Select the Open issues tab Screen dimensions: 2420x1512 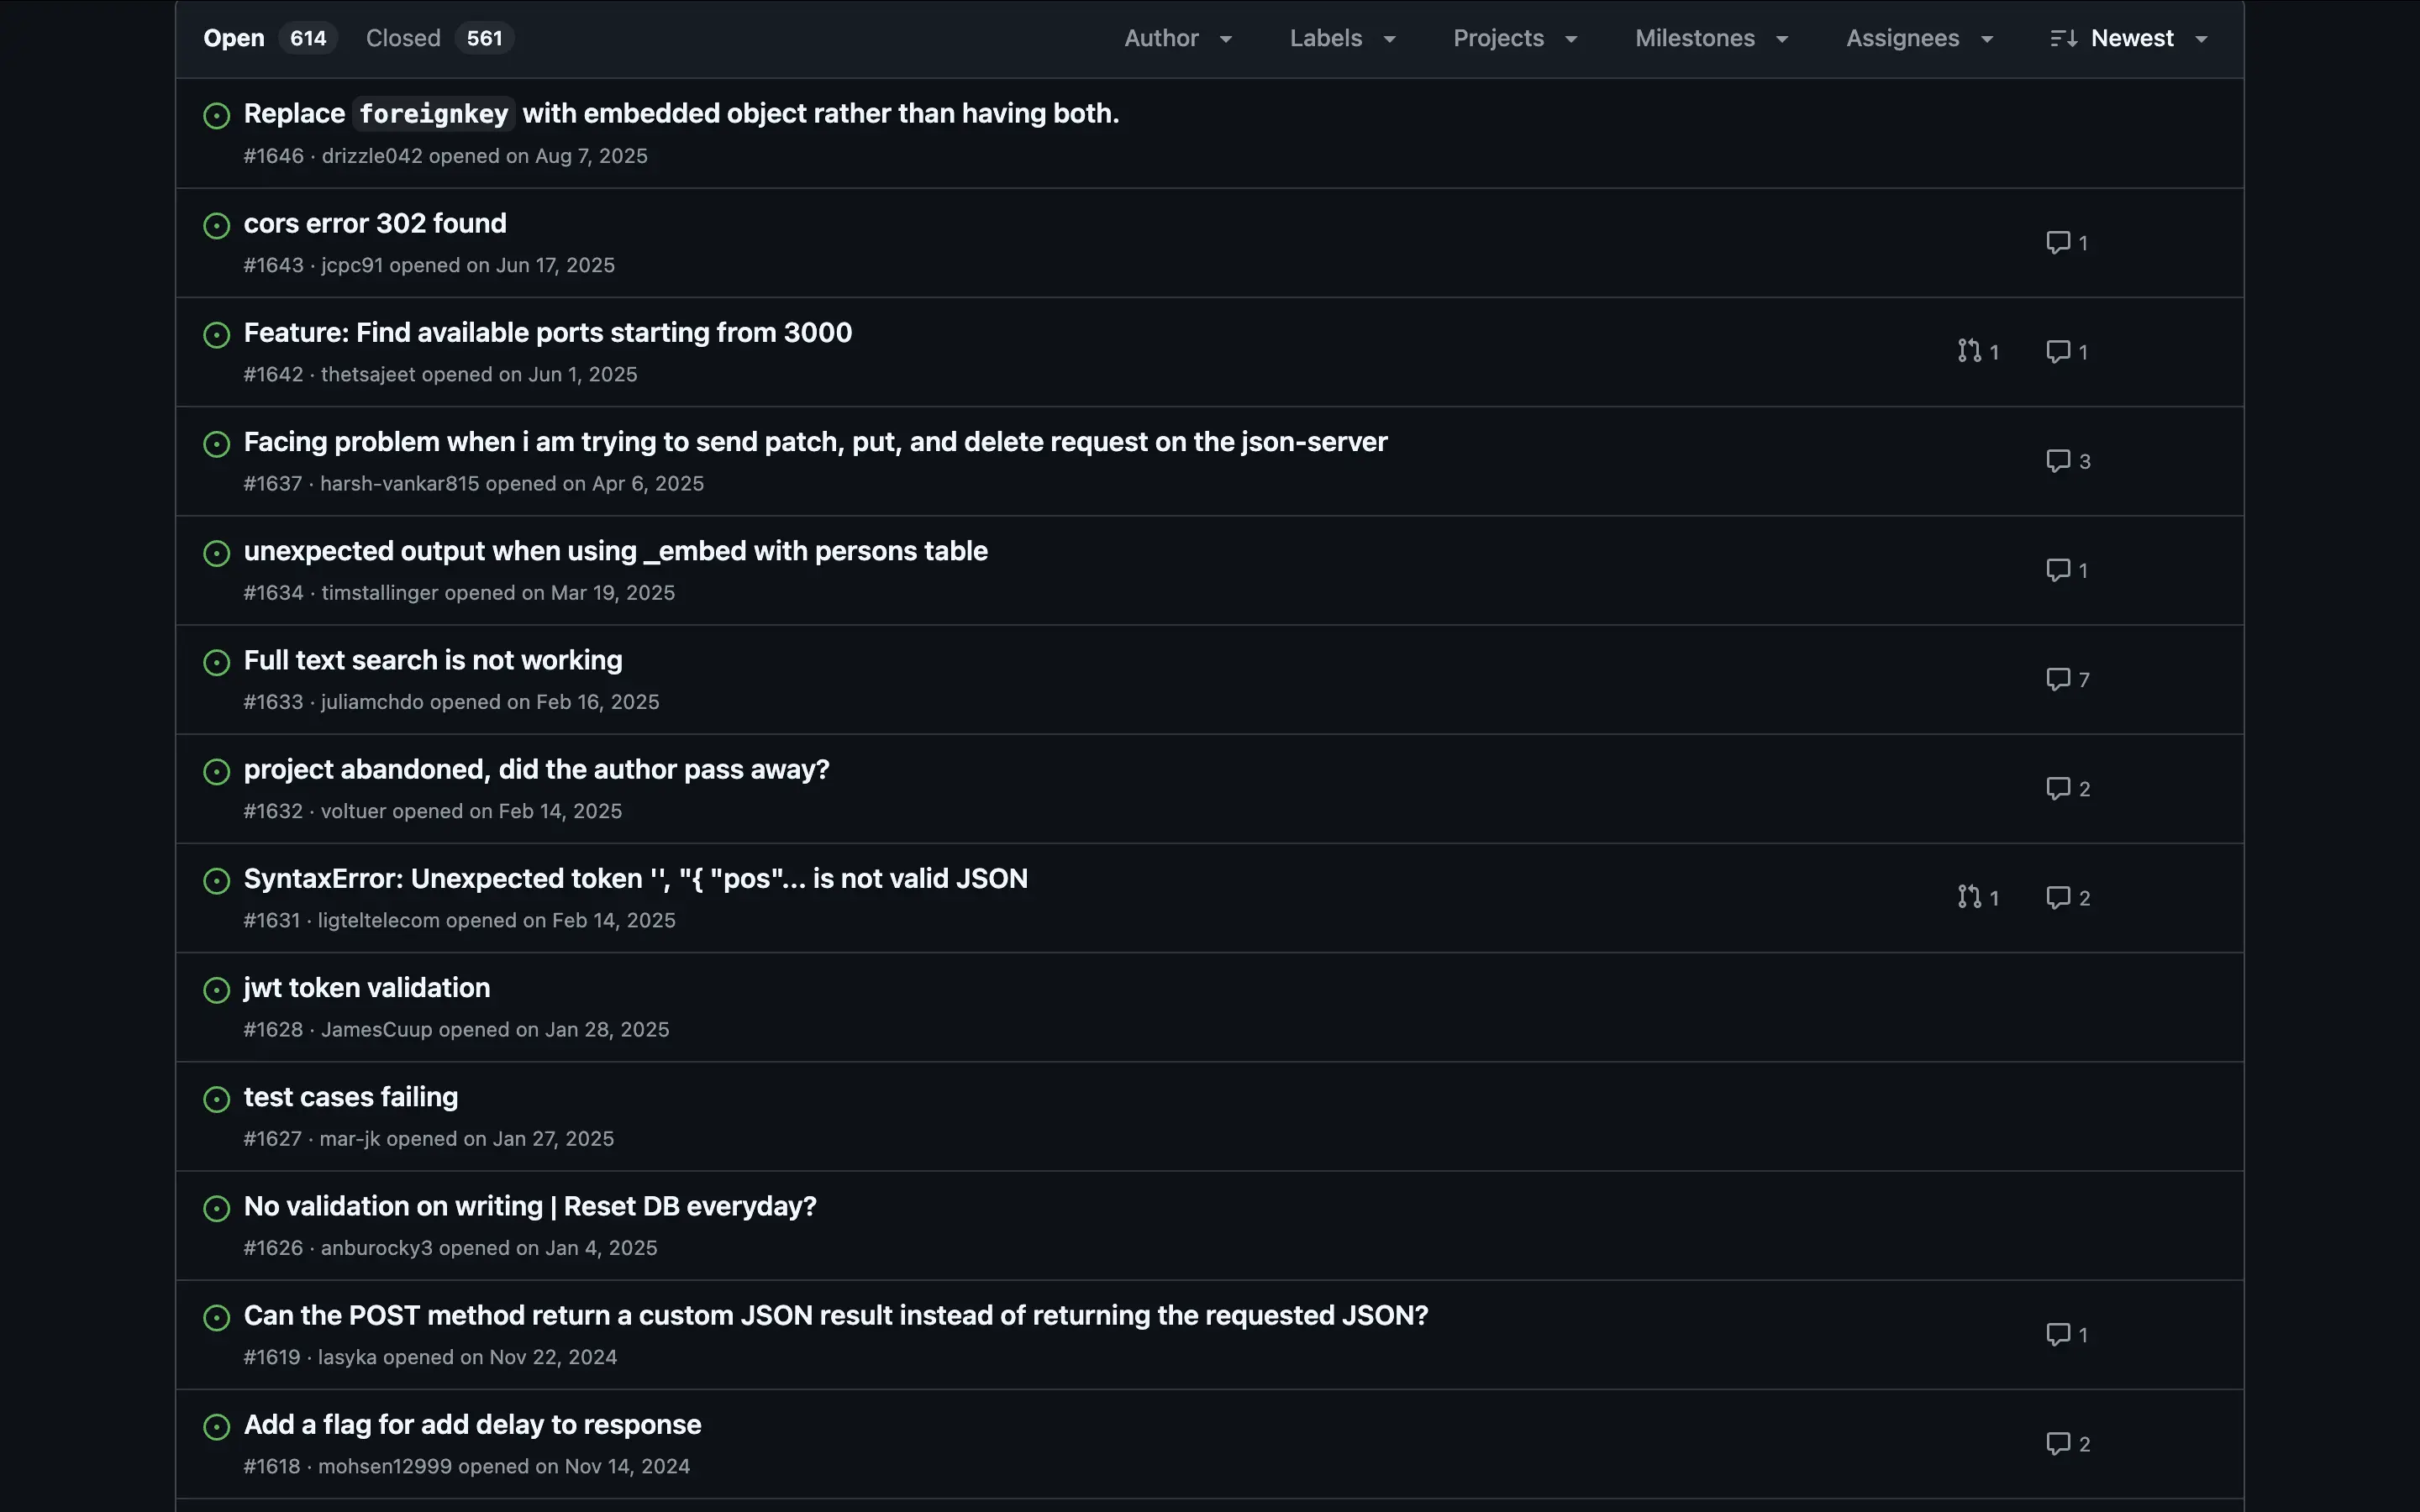click(266, 39)
